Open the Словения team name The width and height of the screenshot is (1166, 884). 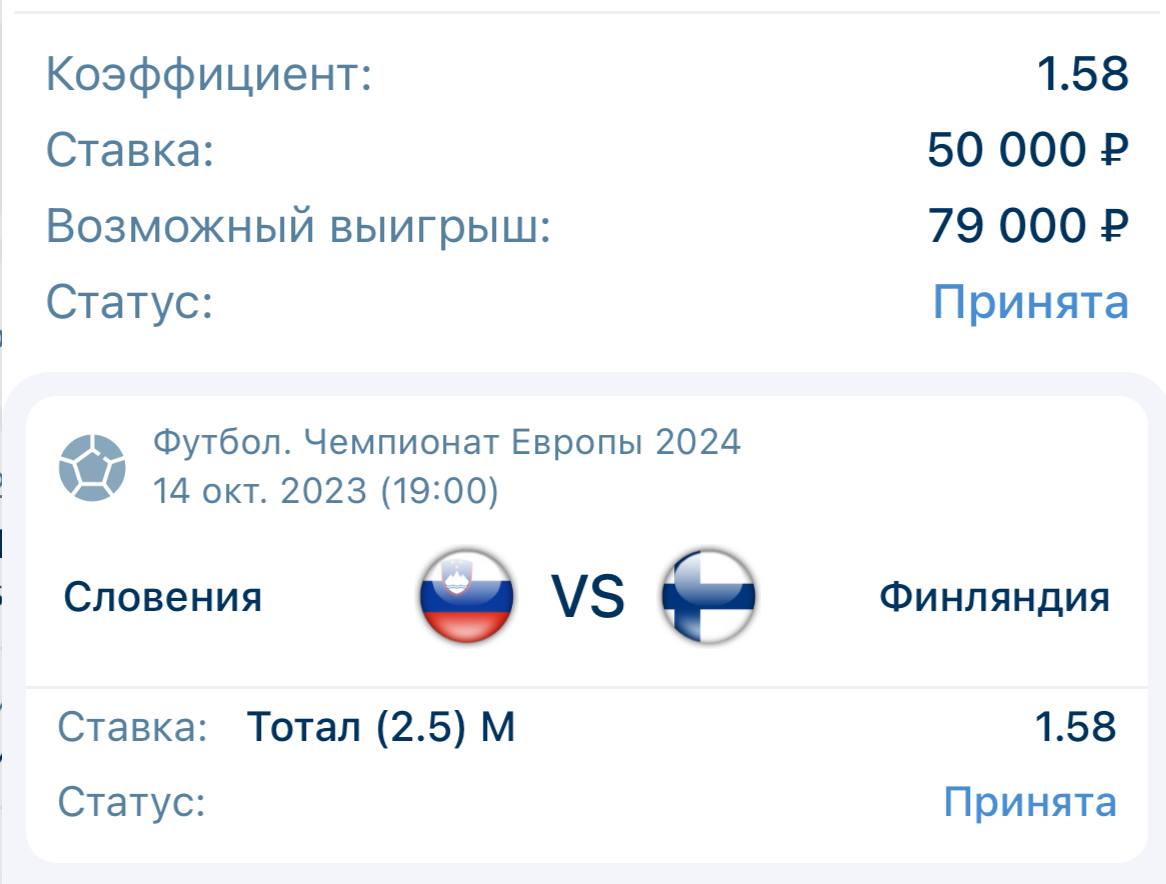pos(163,598)
